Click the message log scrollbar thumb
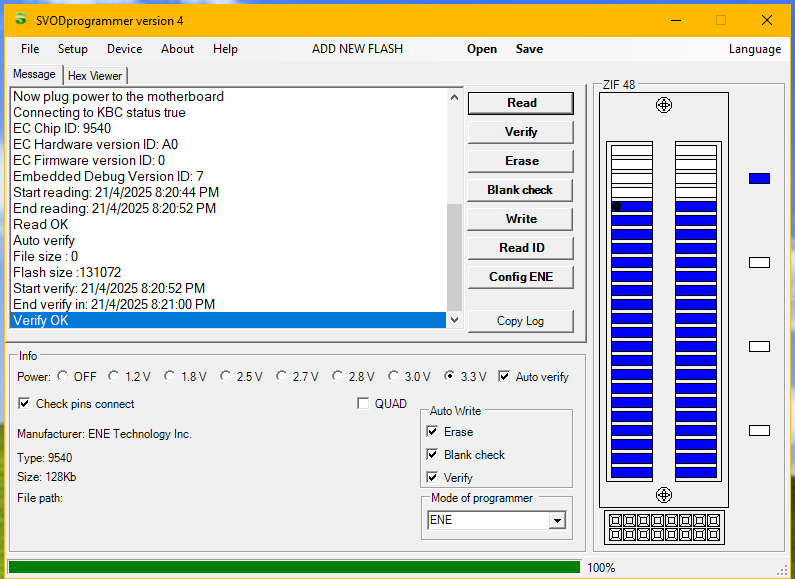This screenshot has height=579, width=795. 454,258
